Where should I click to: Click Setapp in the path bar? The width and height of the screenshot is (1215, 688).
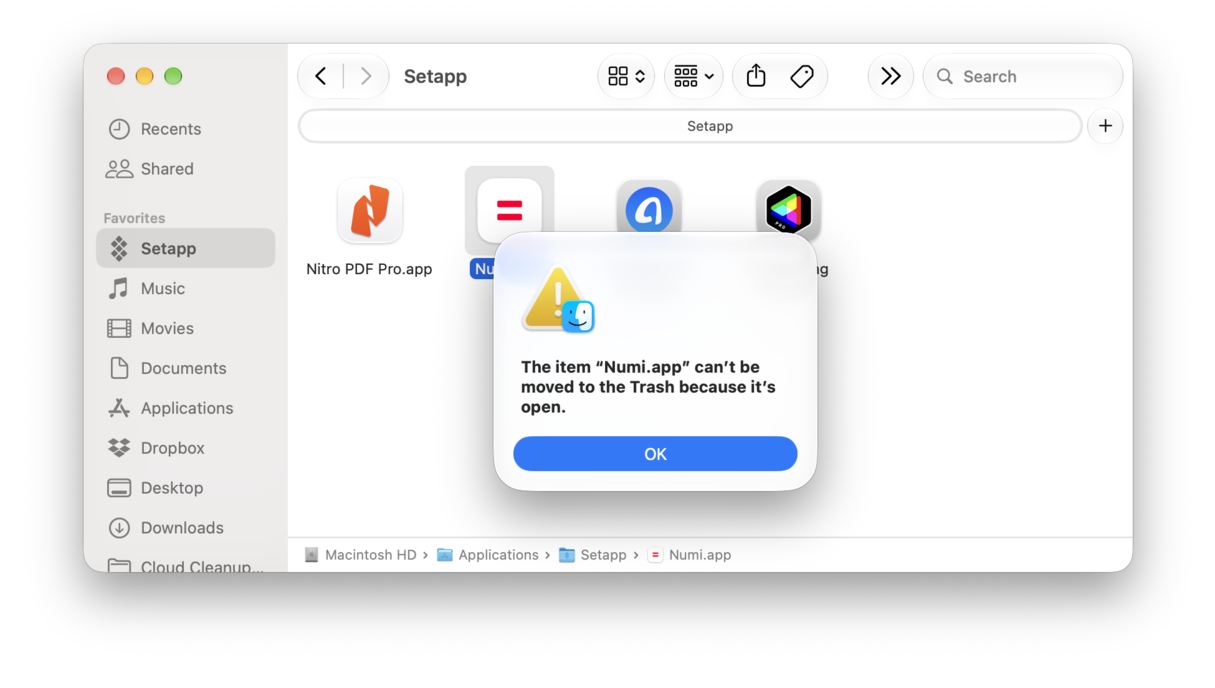click(593, 555)
